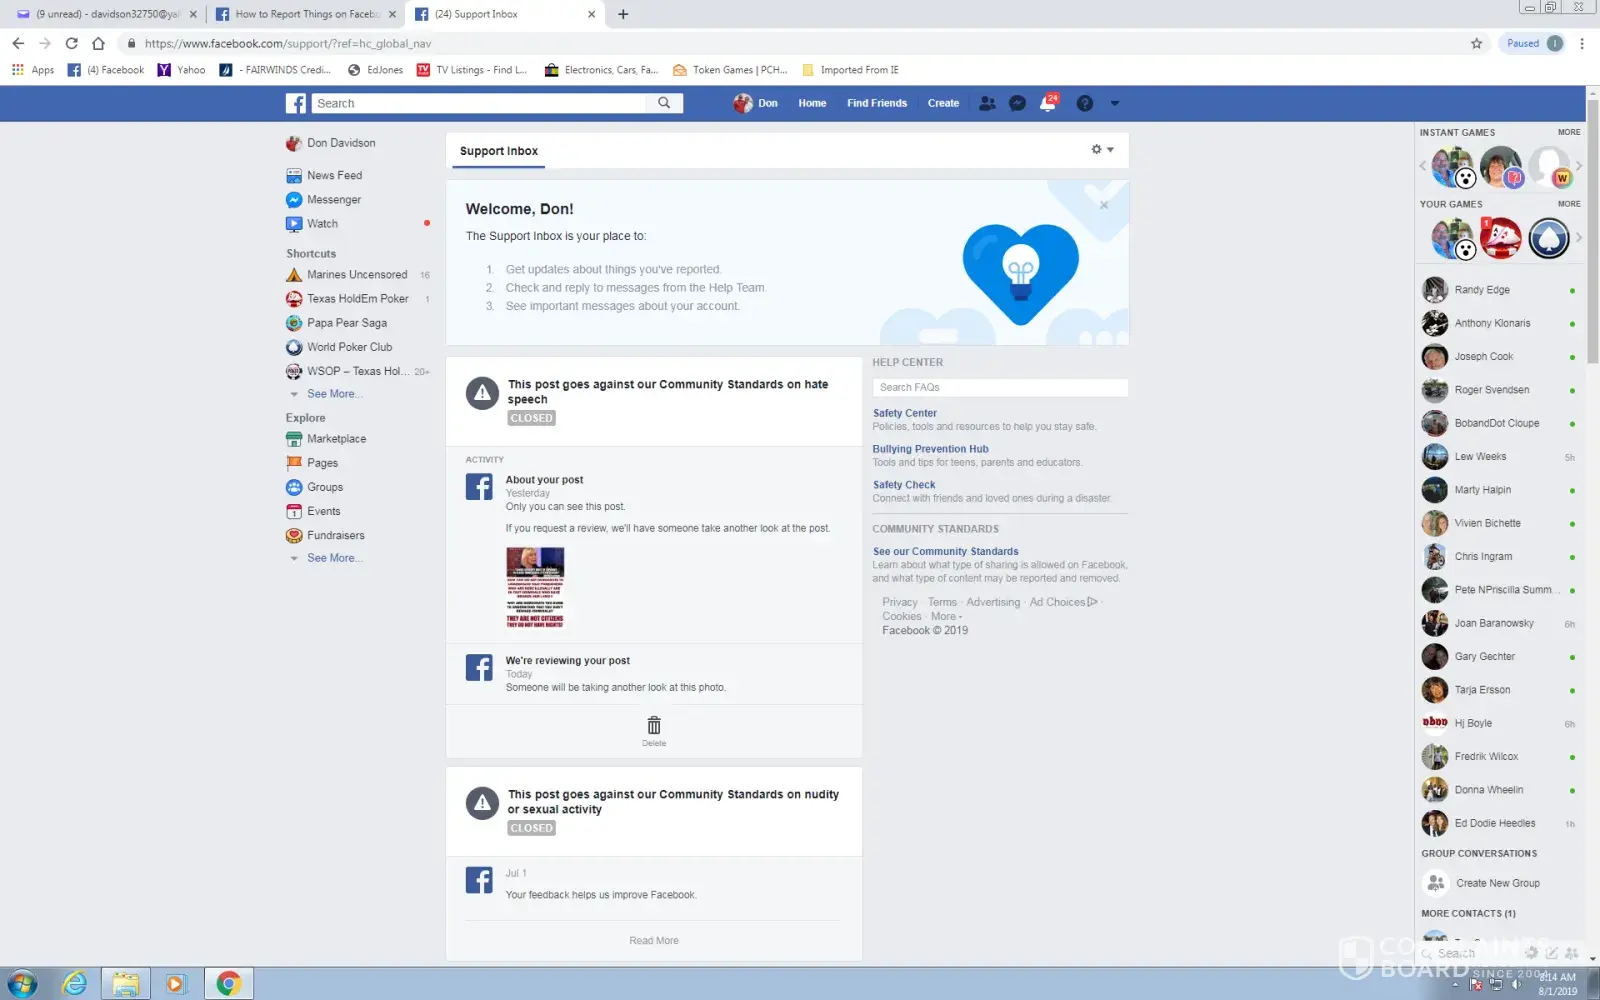Open Marketplace from Explore sidebar
Screen dimensions: 1600x1000
336,439
